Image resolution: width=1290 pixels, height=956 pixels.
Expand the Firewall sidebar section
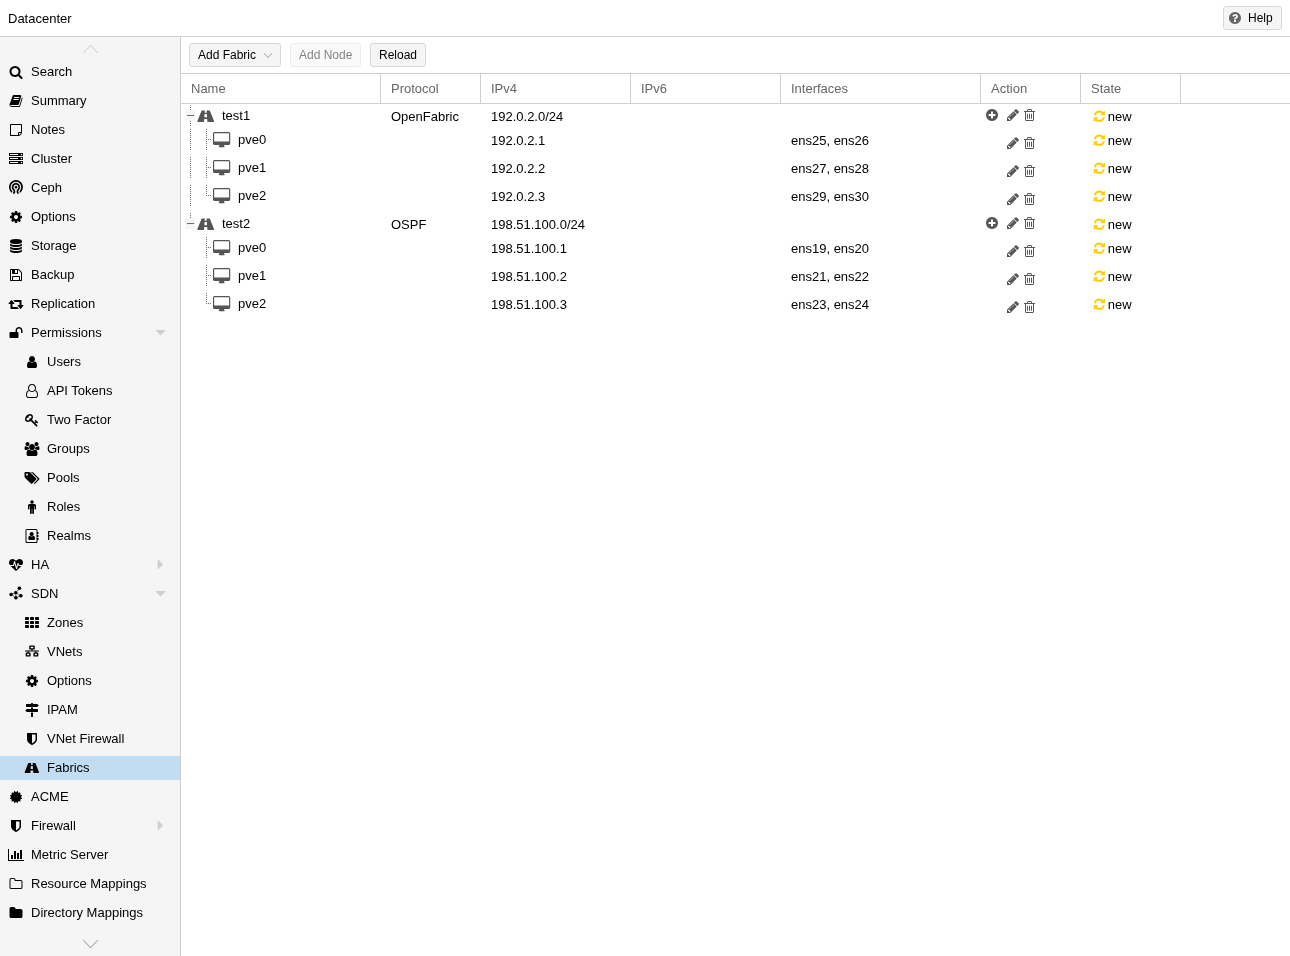coord(160,826)
